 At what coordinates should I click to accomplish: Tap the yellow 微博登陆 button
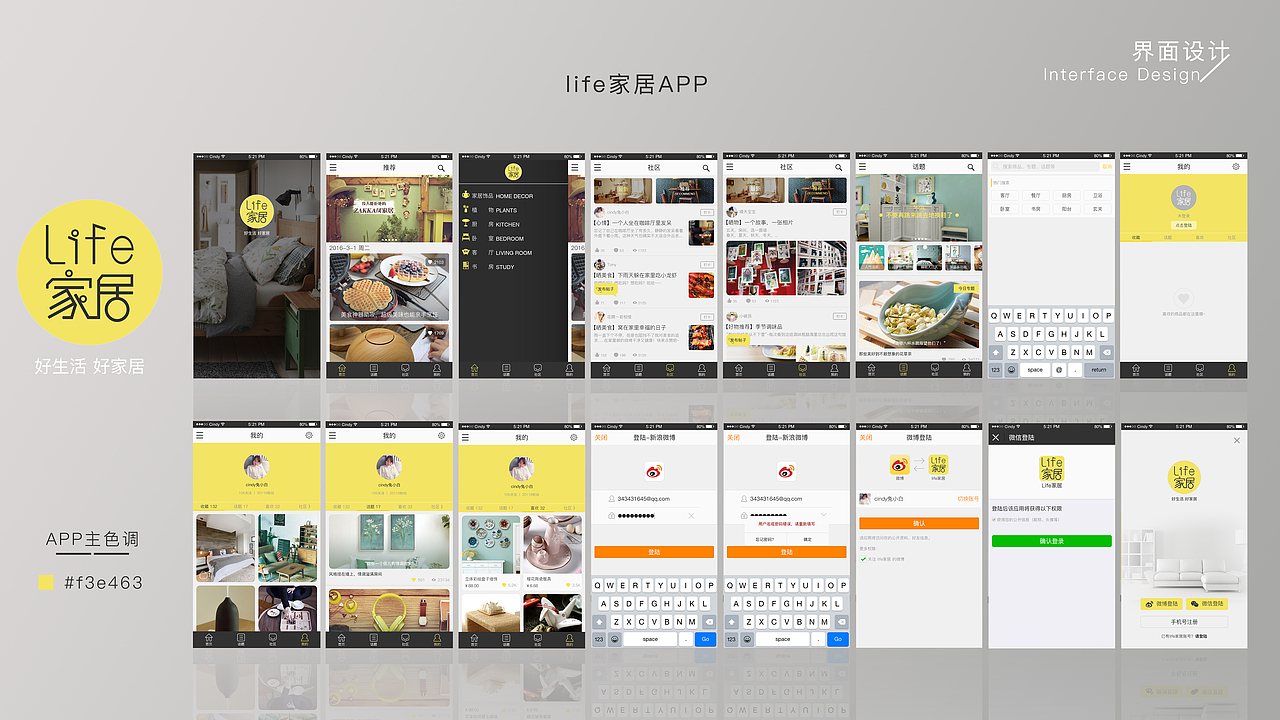click(x=1161, y=604)
